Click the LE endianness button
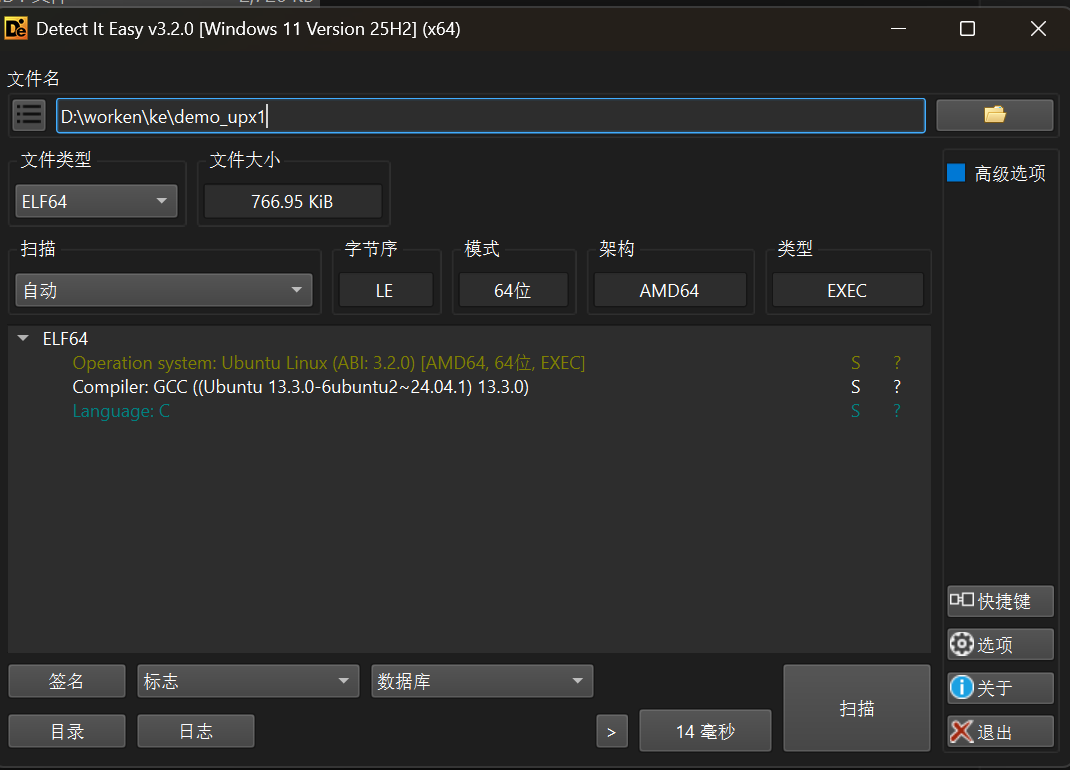Image resolution: width=1070 pixels, height=770 pixels. click(x=386, y=290)
